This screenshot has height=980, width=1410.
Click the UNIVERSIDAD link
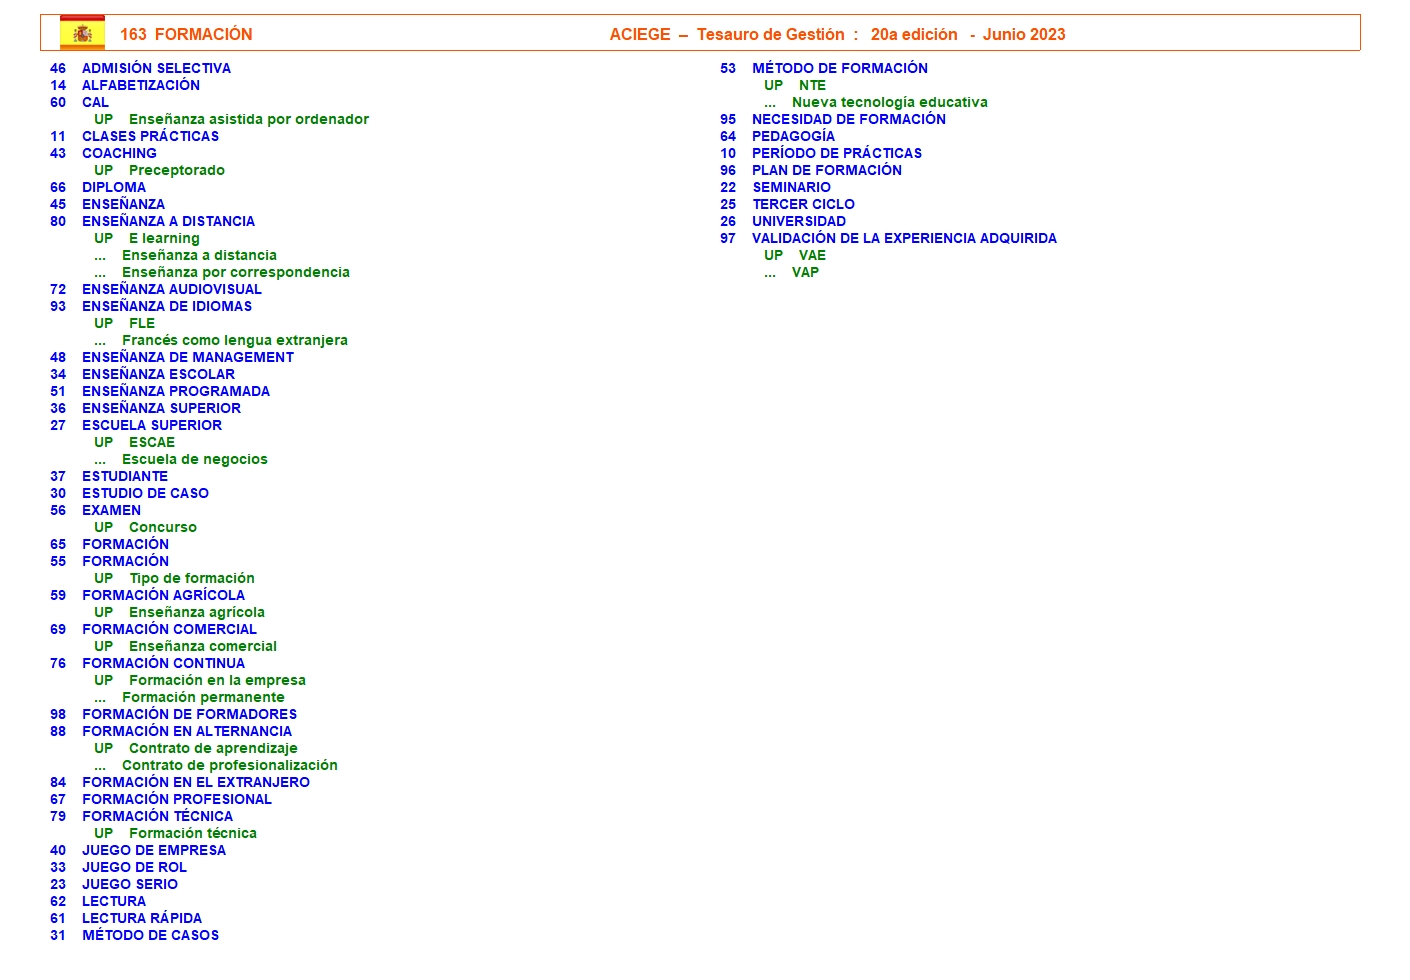coord(798,221)
